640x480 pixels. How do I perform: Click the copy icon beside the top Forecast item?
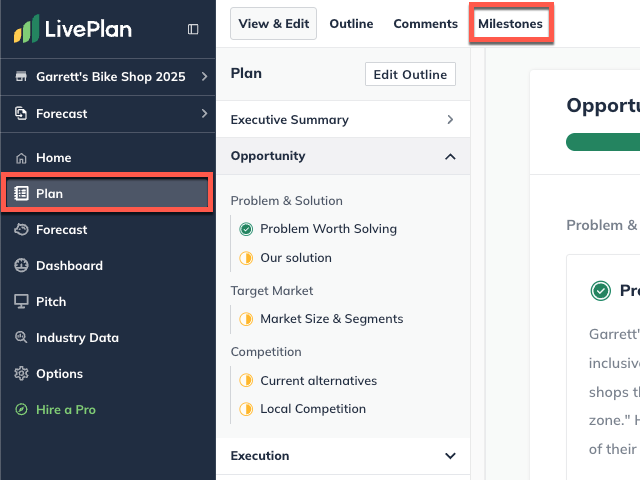(21, 113)
